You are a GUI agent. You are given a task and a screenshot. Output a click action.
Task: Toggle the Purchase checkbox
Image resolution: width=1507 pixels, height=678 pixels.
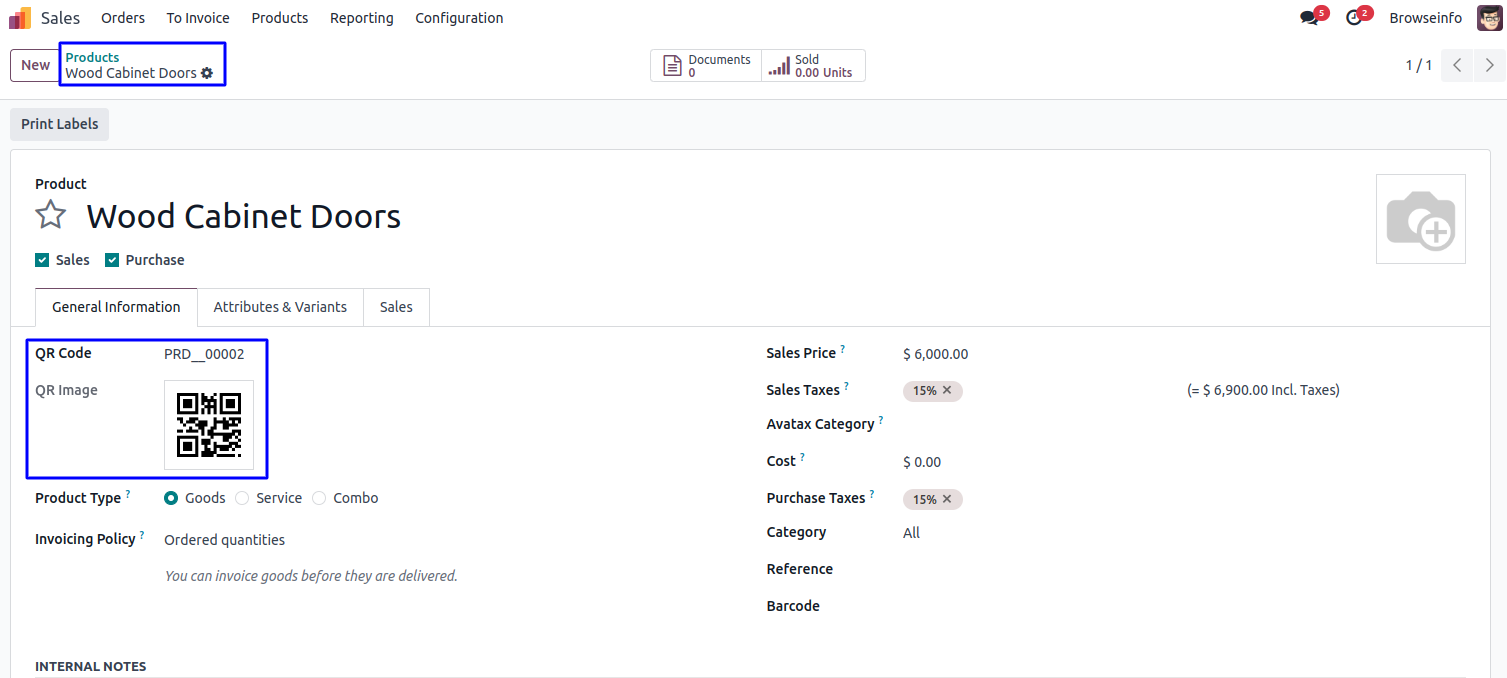click(112, 260)
